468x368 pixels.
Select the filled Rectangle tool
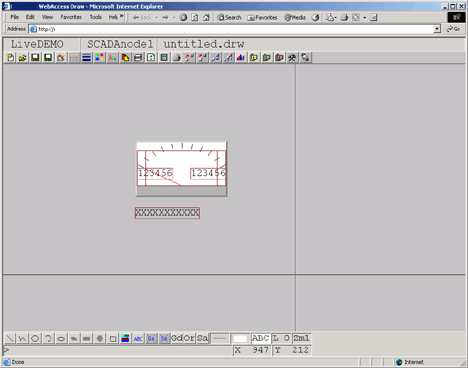[87, 339]
